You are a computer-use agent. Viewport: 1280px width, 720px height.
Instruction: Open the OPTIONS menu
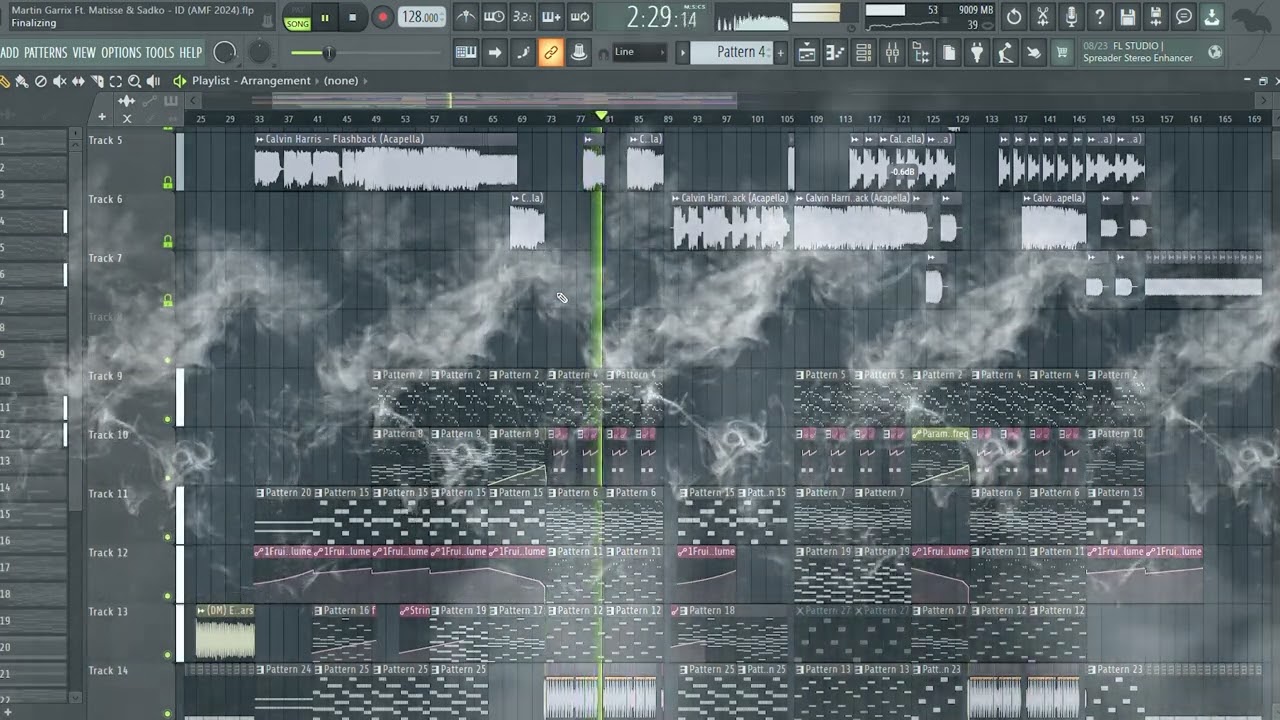tap(121, 52)
